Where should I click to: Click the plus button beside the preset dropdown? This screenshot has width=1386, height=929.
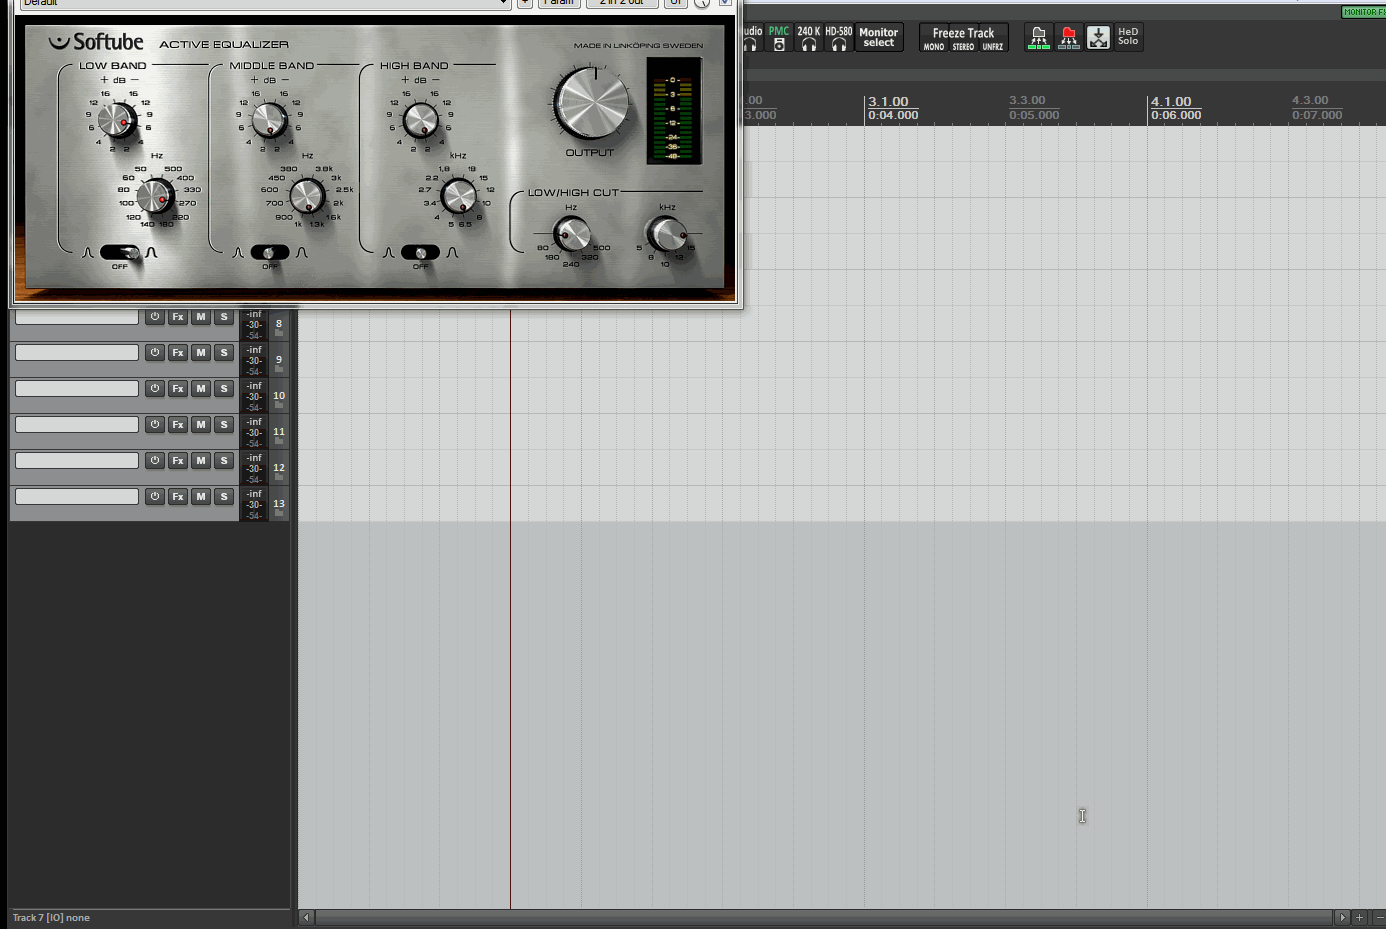[525, 3]
